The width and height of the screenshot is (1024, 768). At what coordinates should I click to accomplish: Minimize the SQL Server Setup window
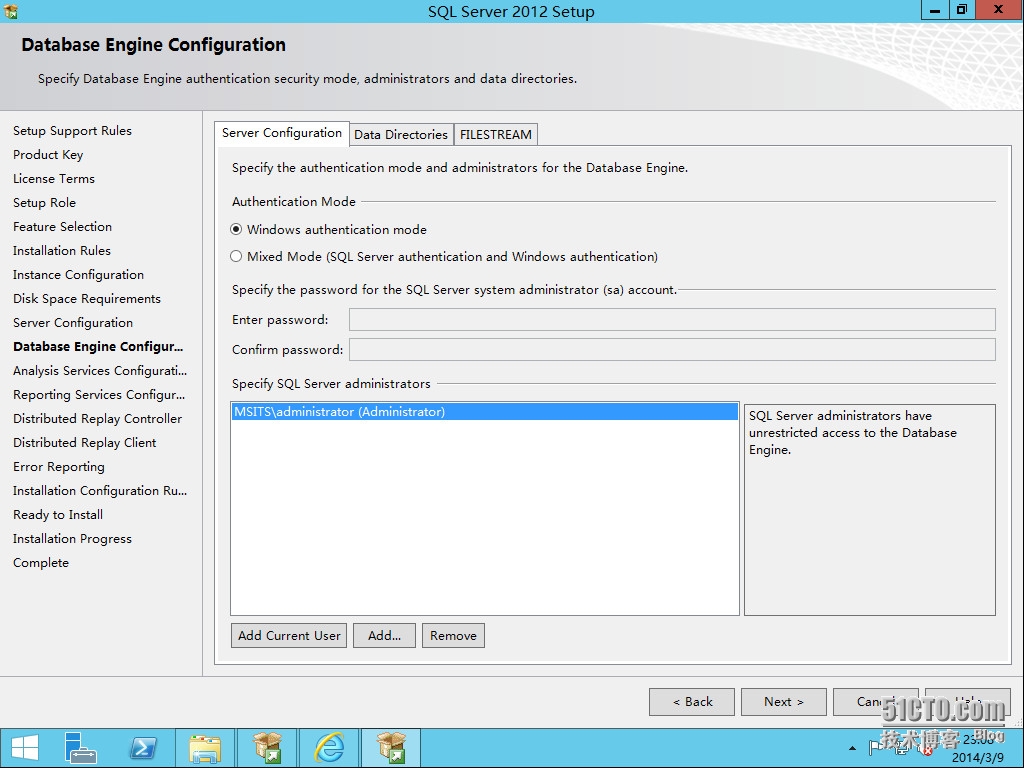(x=935, y=10)
